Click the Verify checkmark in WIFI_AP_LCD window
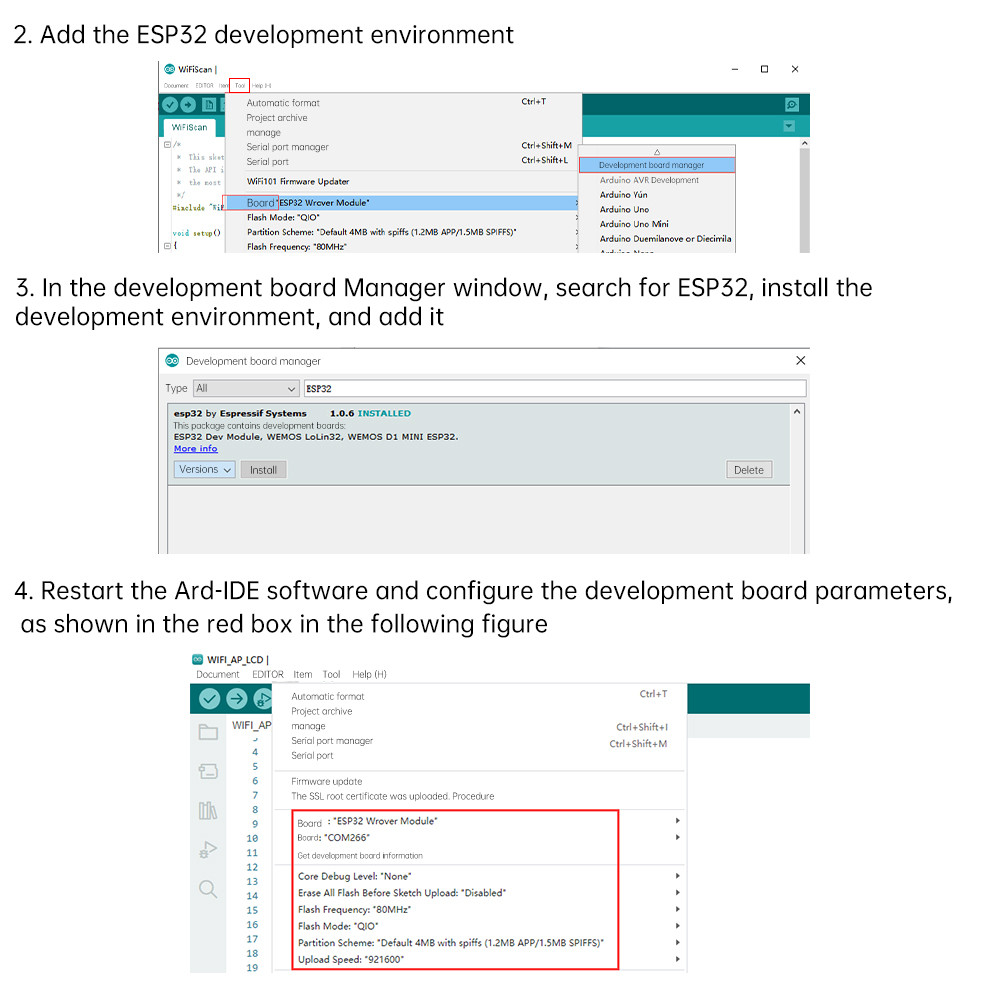The width and height of the screenshot is (1000, 1000). click(x=209, y=699)
